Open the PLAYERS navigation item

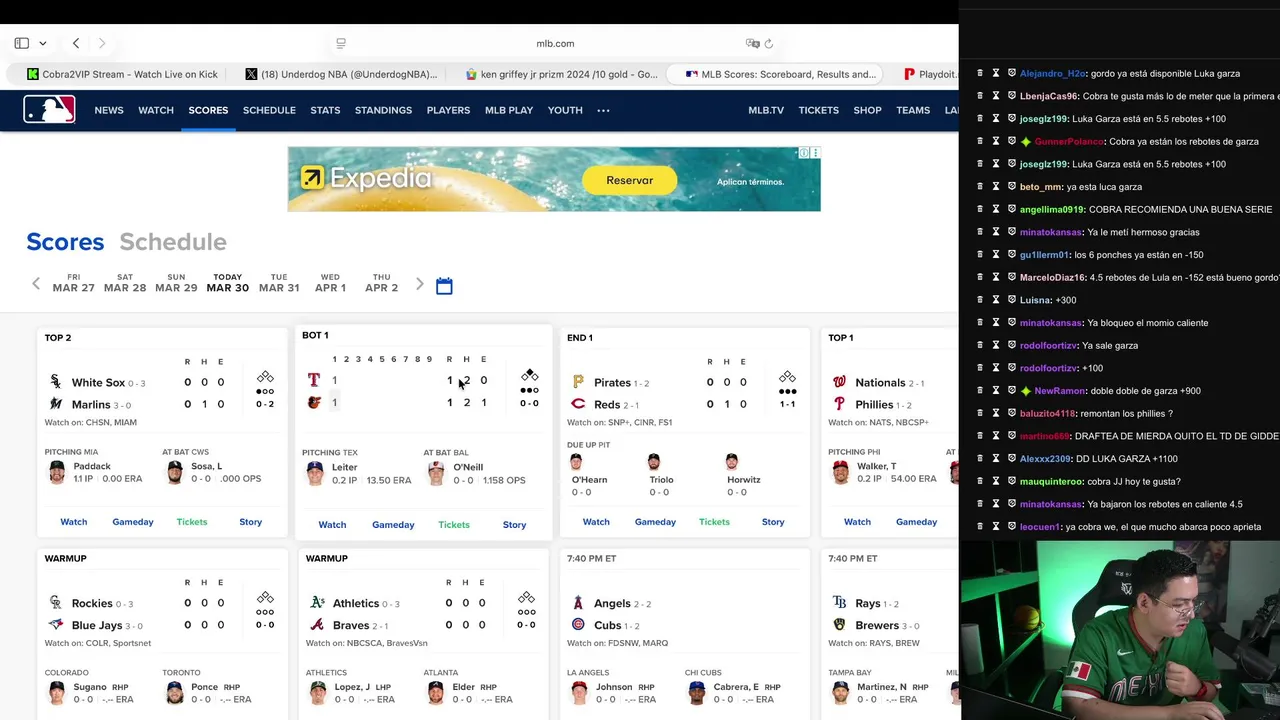tap(448, 110)
